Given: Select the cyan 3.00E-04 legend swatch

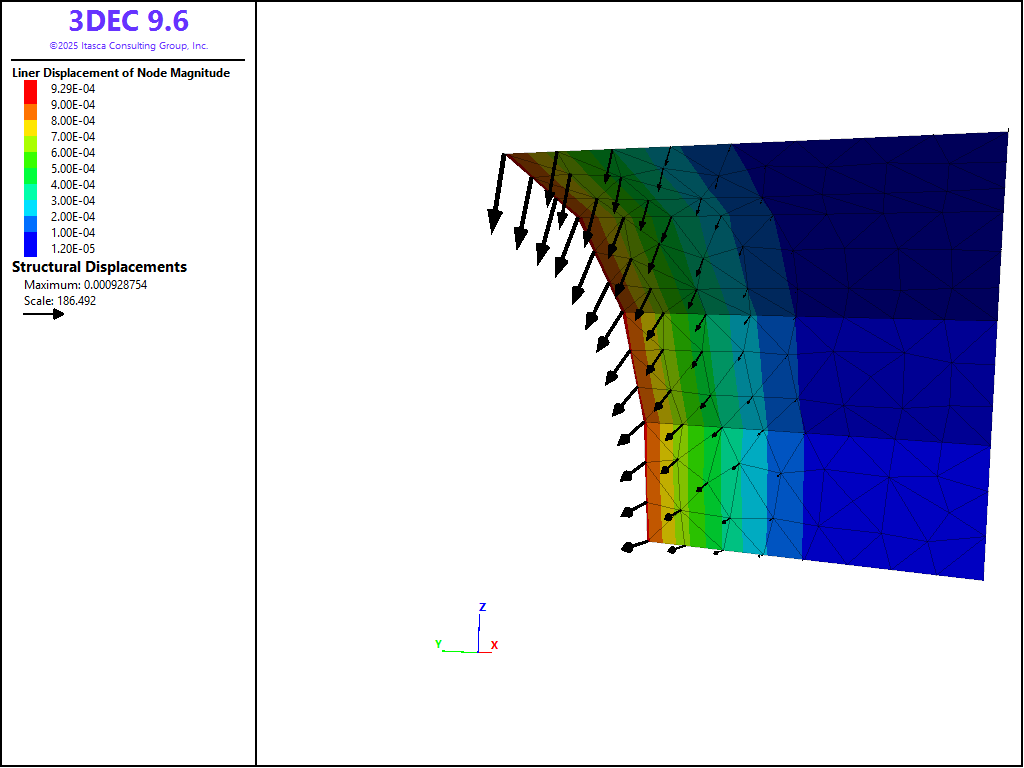Looking at the screenshot, I should tap(30, 200).
